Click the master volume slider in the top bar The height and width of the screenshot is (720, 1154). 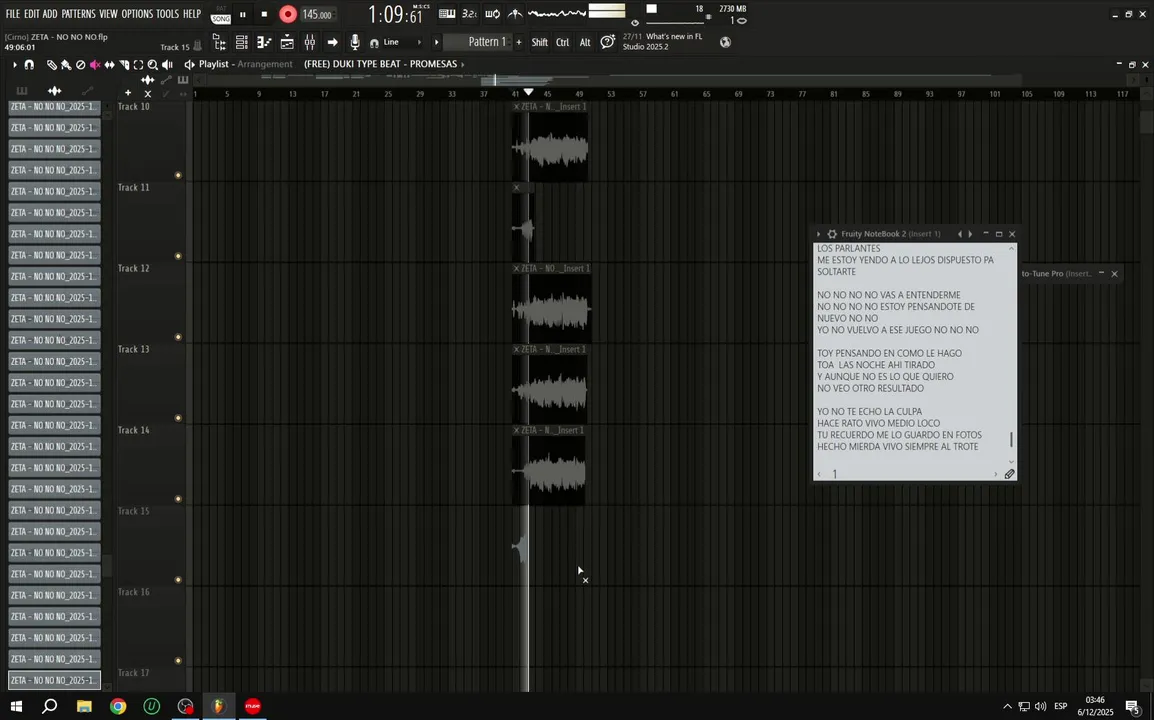click(676, 23)
